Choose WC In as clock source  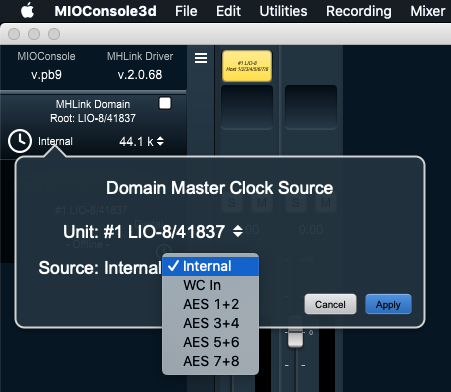point(210,285)
